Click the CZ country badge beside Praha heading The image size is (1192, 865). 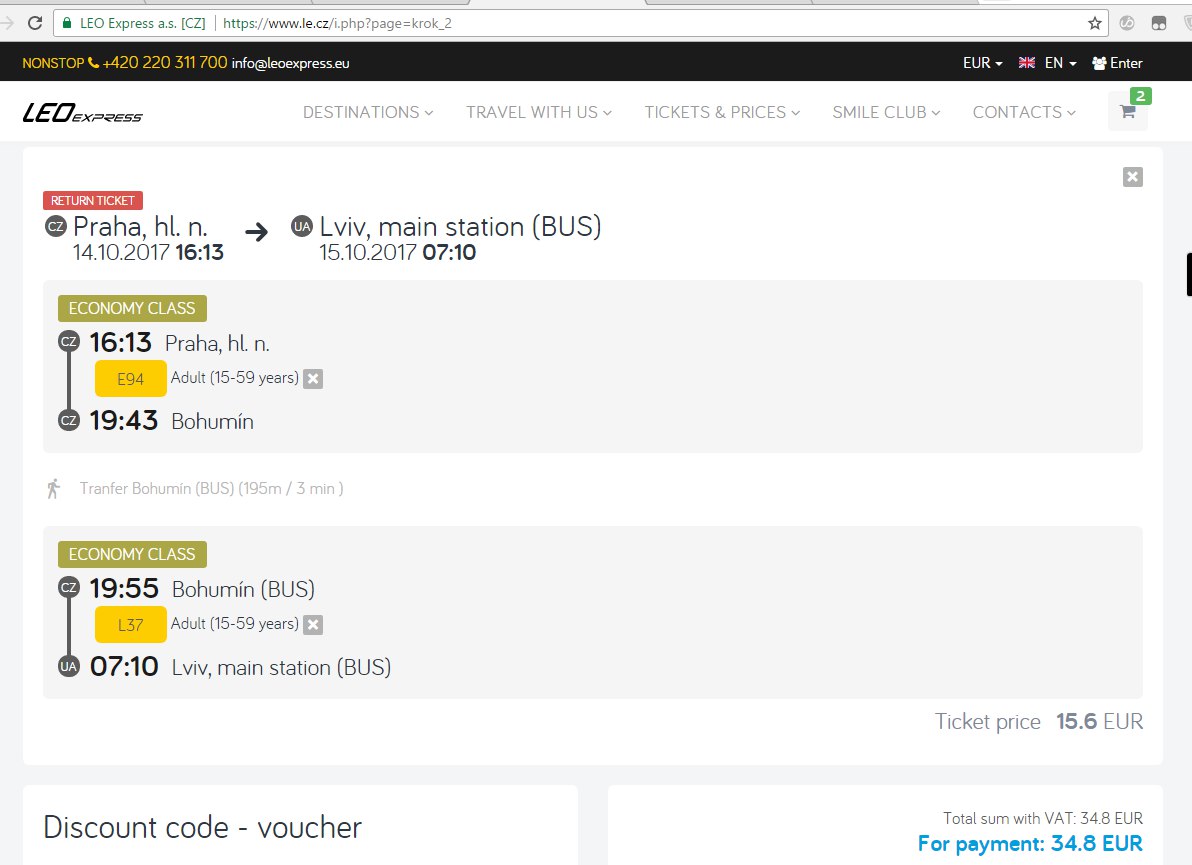click(x=56, y=227)
